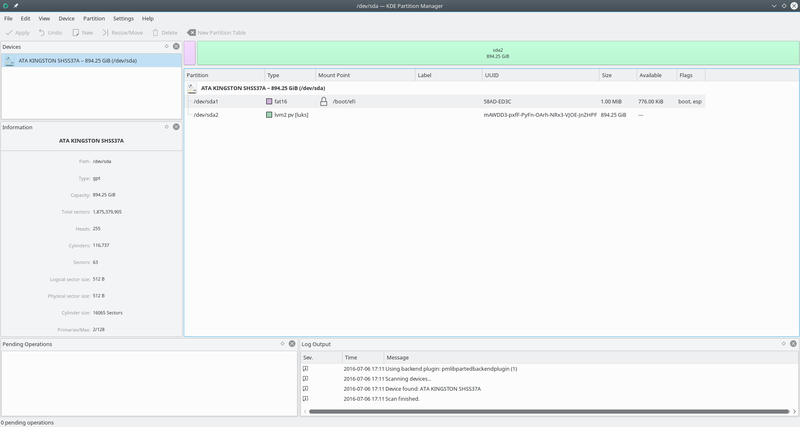Float the Devices panel with the diamond icon

tap(167, 46)
